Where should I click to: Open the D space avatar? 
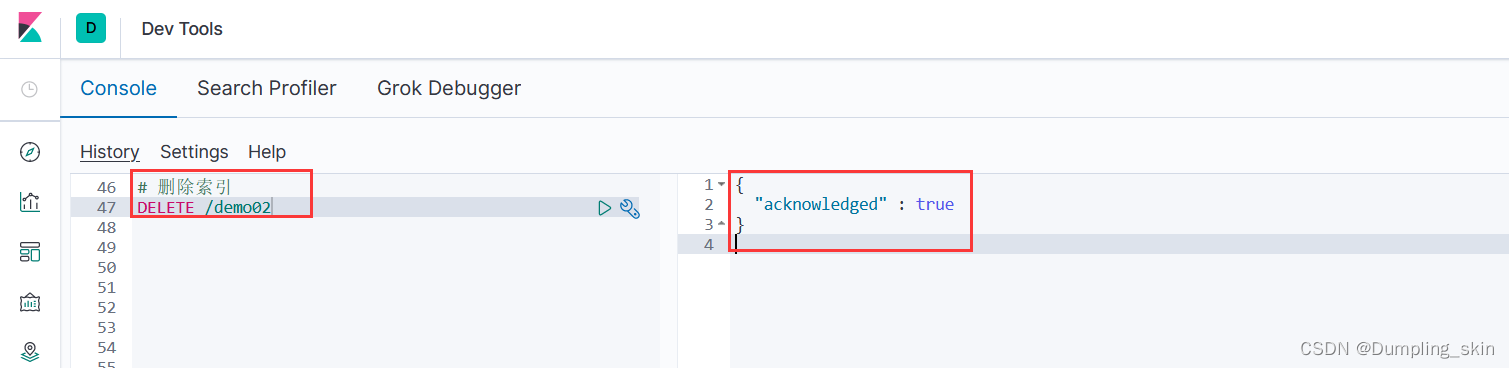coord(91,28)
